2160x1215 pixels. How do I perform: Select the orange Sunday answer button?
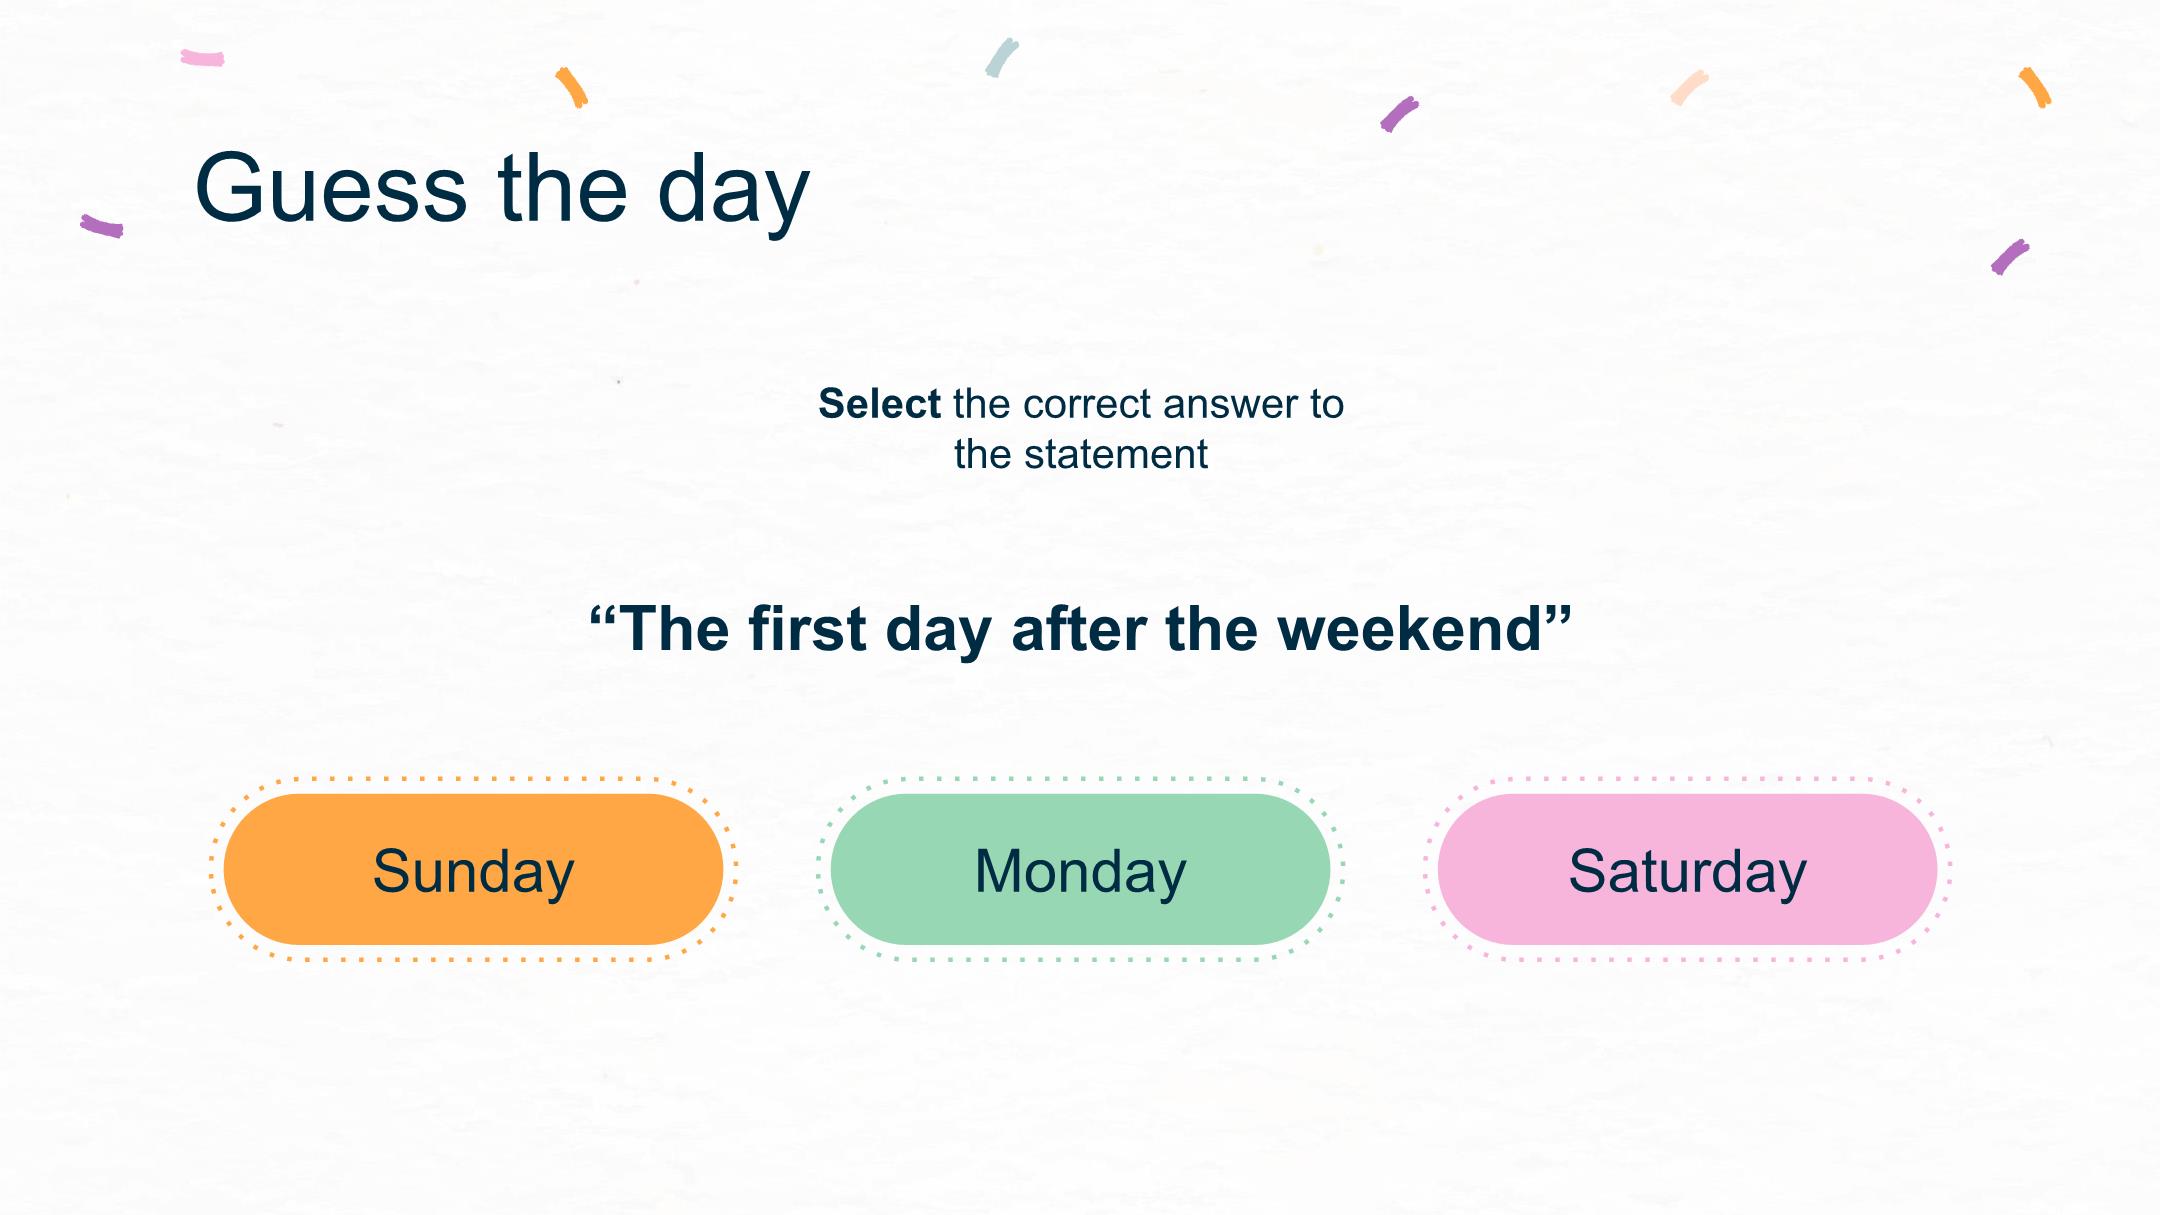click(473, 869)
